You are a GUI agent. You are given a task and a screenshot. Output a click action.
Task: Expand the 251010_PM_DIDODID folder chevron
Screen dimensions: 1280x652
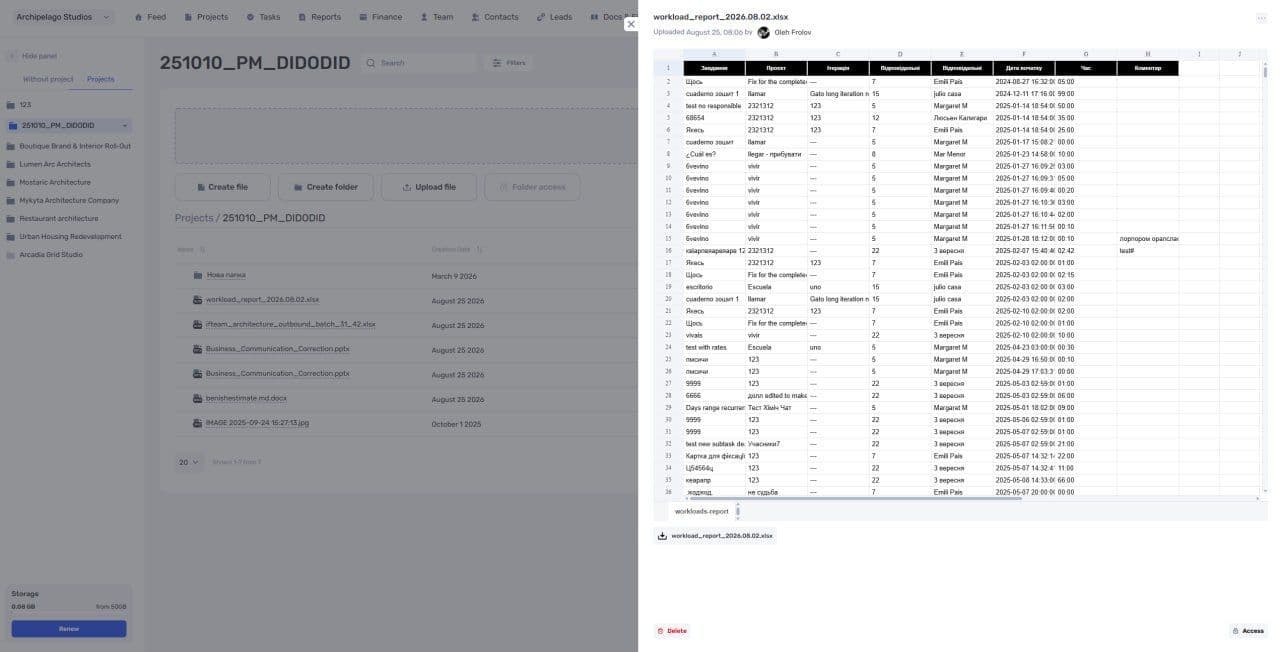click(125, 126)
